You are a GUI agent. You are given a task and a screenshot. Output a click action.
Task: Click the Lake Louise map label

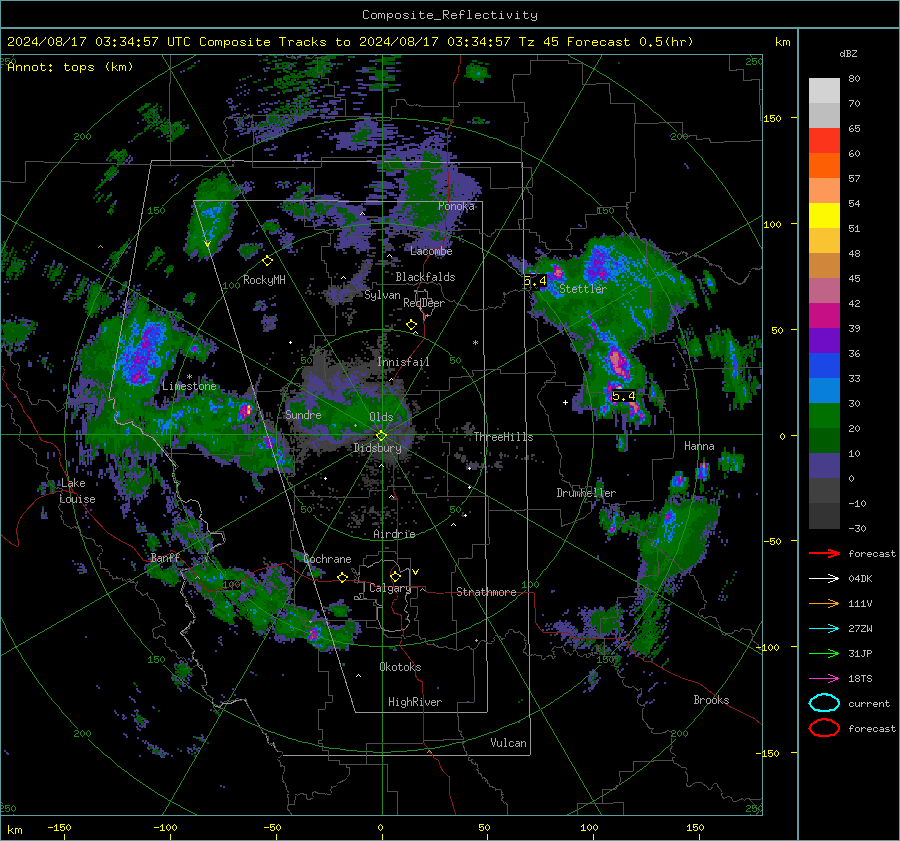77,491
